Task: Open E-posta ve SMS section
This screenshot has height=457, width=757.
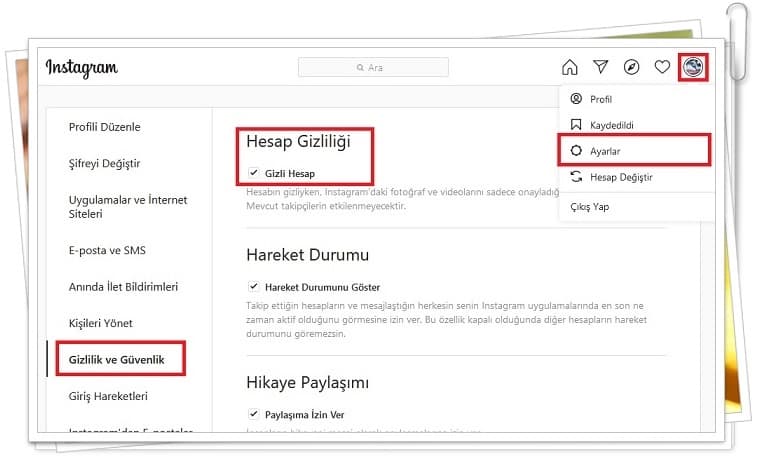Action: 107,250
